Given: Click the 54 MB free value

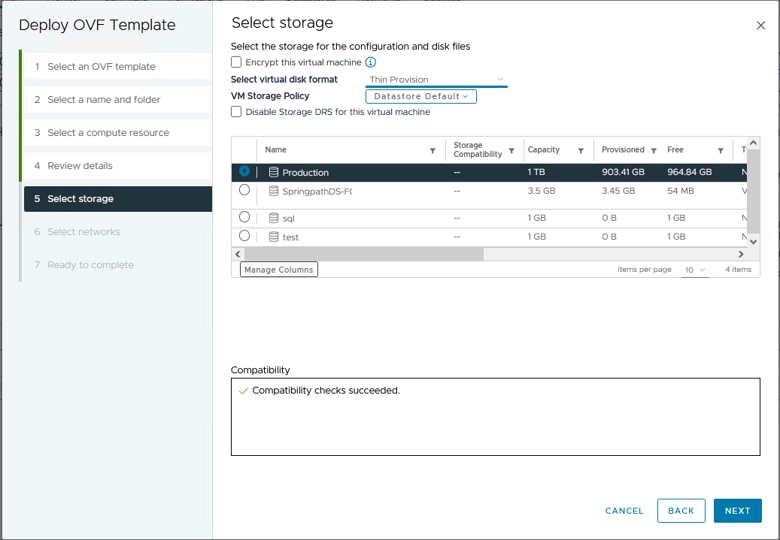Looking at the screenshot, I should point(681,191).
